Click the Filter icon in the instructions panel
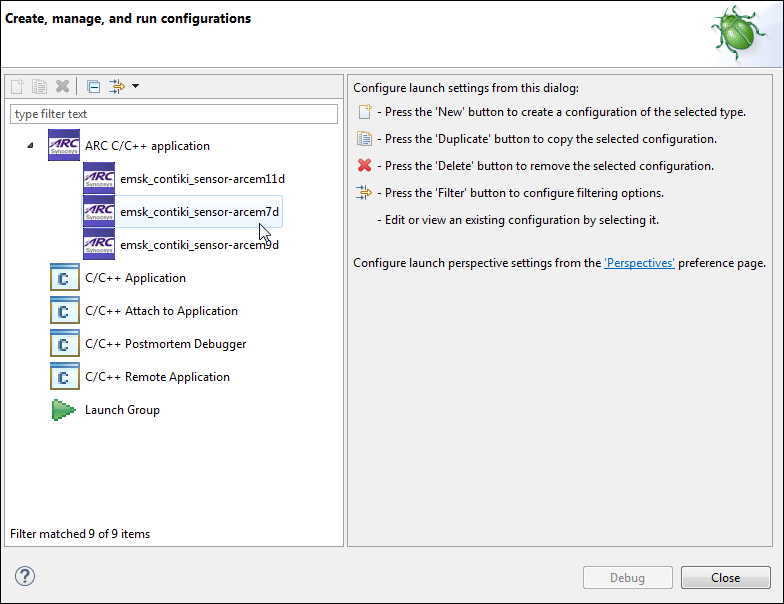The width and height of the screenshot is (784, 604). tap(364, 192)
